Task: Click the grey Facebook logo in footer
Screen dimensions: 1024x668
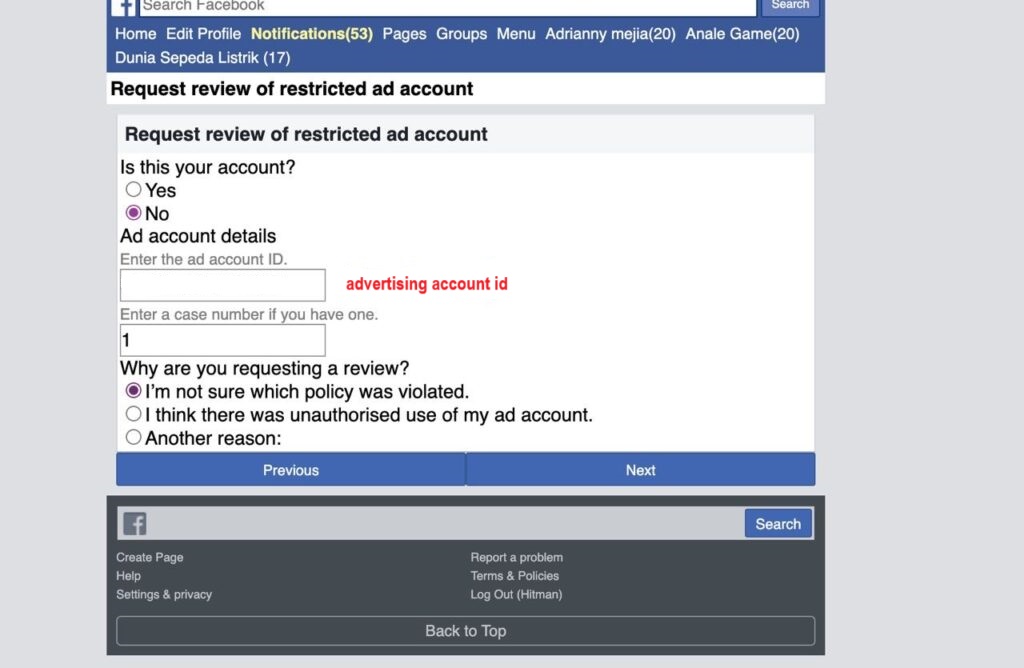Action: coord(135,524)
